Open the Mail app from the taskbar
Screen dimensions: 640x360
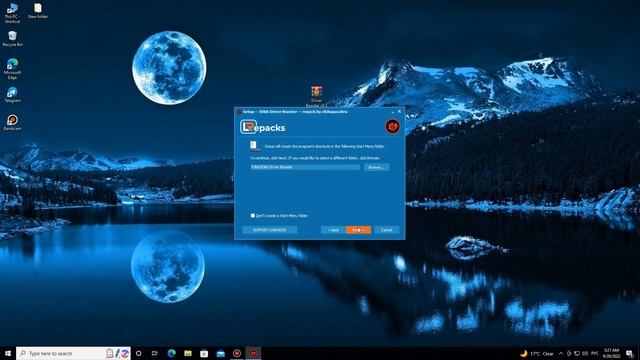220,353
